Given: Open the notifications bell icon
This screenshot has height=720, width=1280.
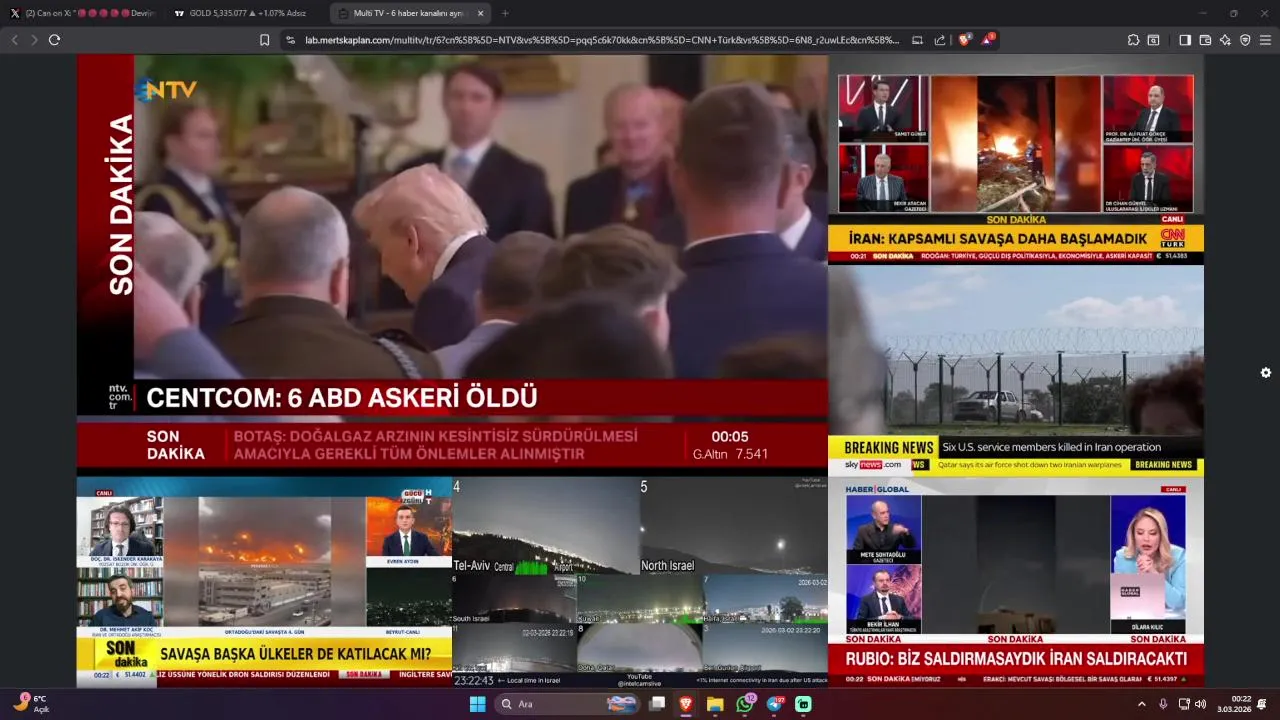Looking at the screenshot, I should click(x=1262, y=704).
